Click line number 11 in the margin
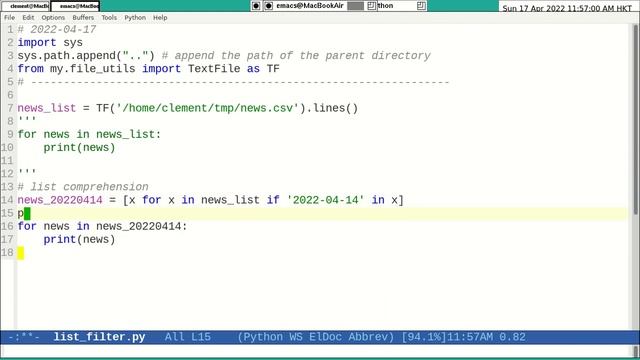This screenshot has width=640, height=360. [7, 160]
